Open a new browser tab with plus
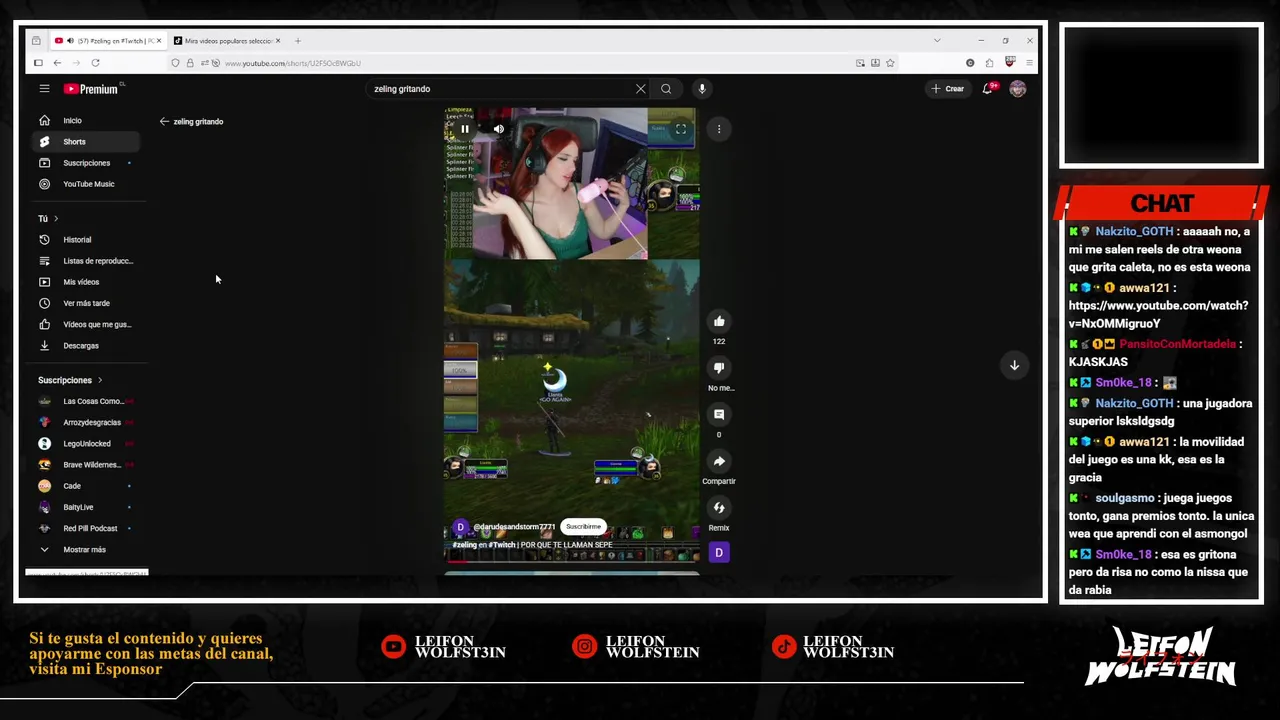Image resolution: width=1280 pixels, height=720 pixels. (x=297, y=41)
